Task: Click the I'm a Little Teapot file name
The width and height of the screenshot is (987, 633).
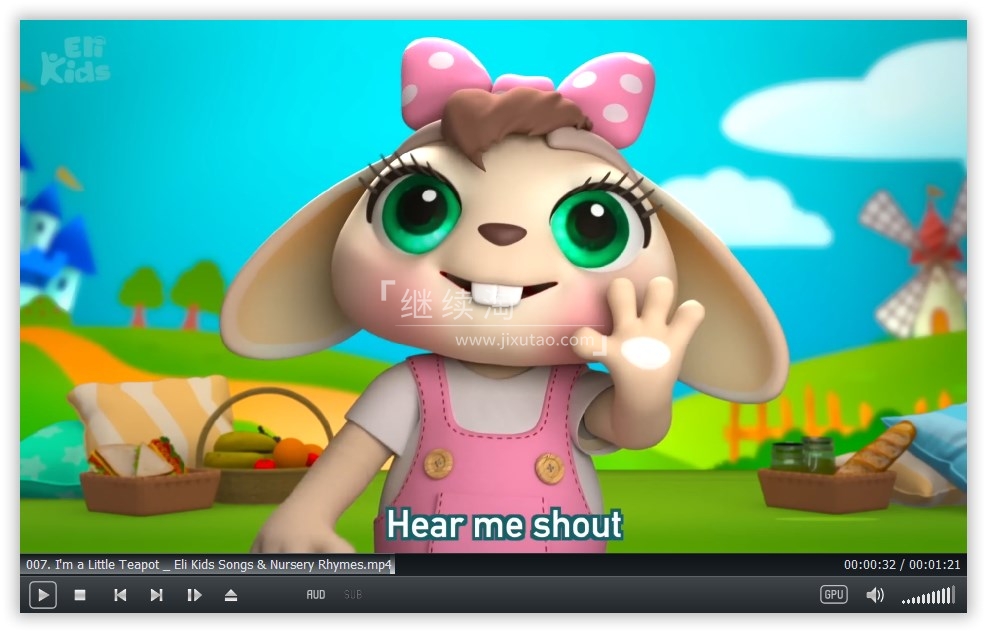Action: [x=208, y=565]
